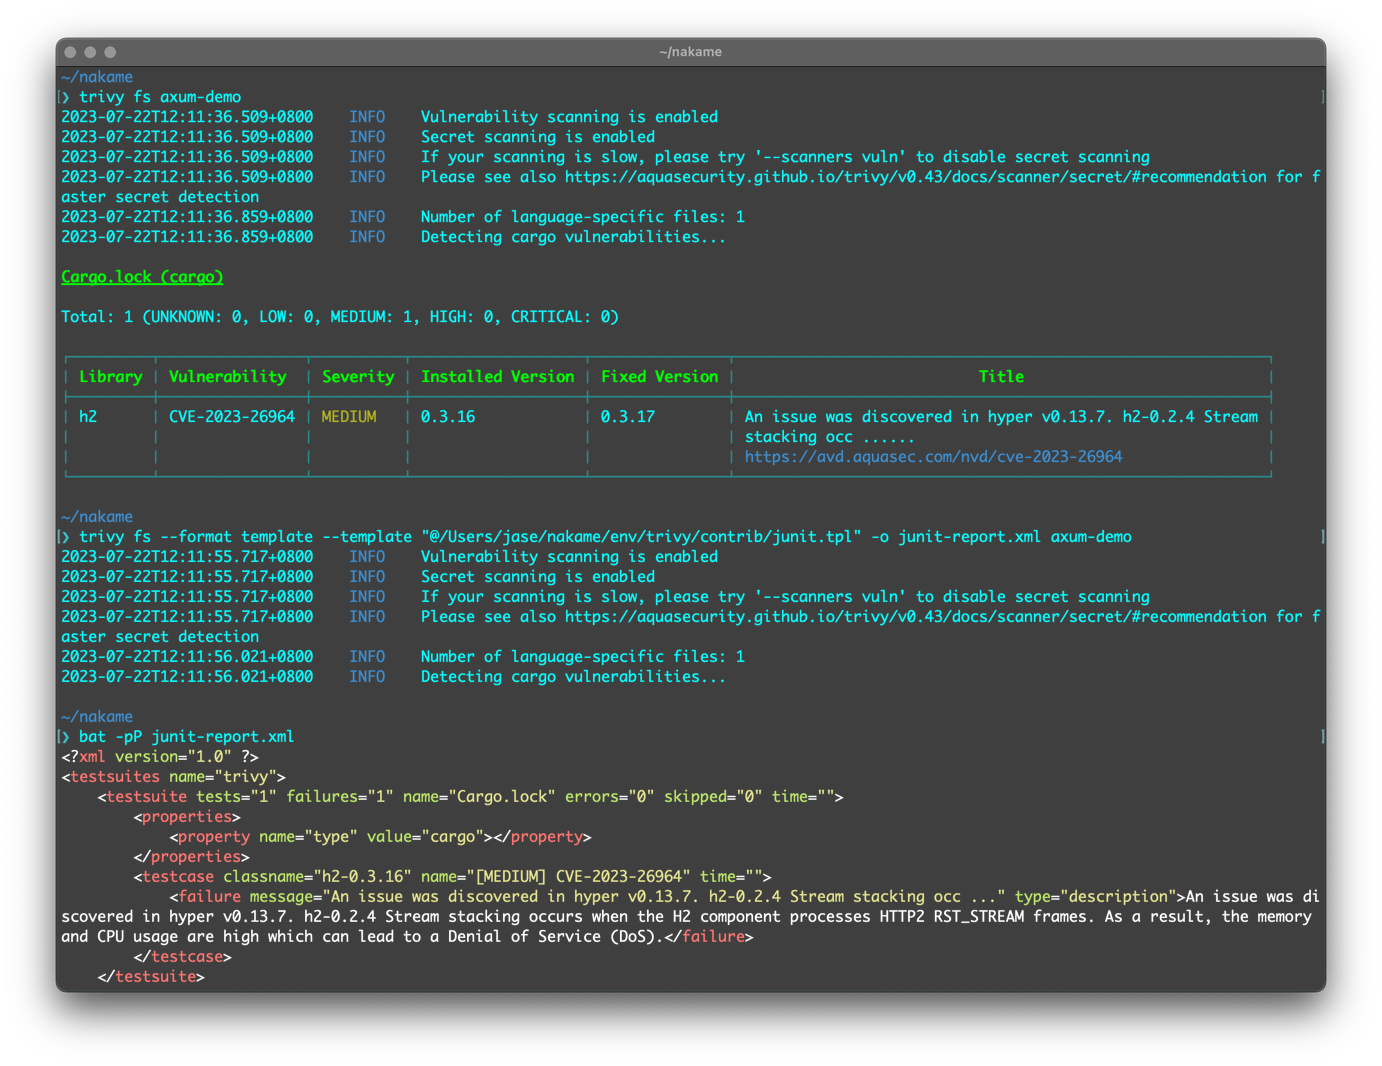1382x1066 pixels.
Task: Click the Total vulnerability summary line
Action: [340, 317]
